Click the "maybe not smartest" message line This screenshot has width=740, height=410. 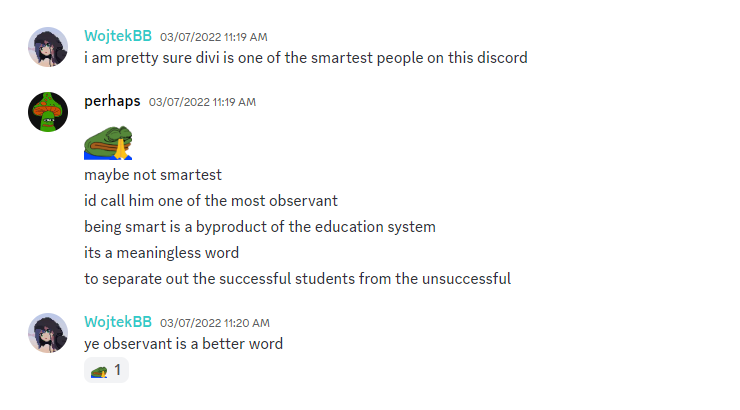pos(153,175)
